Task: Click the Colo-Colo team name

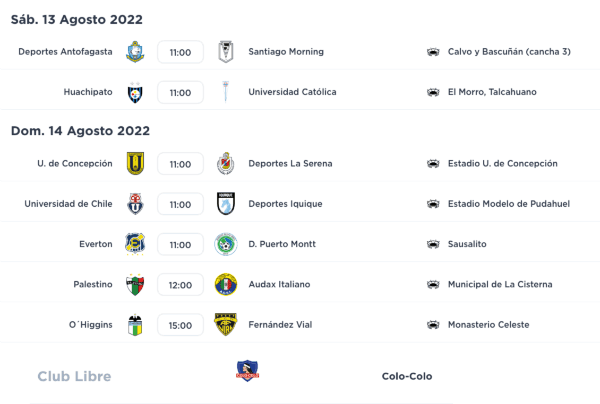Action: (407, 377)
